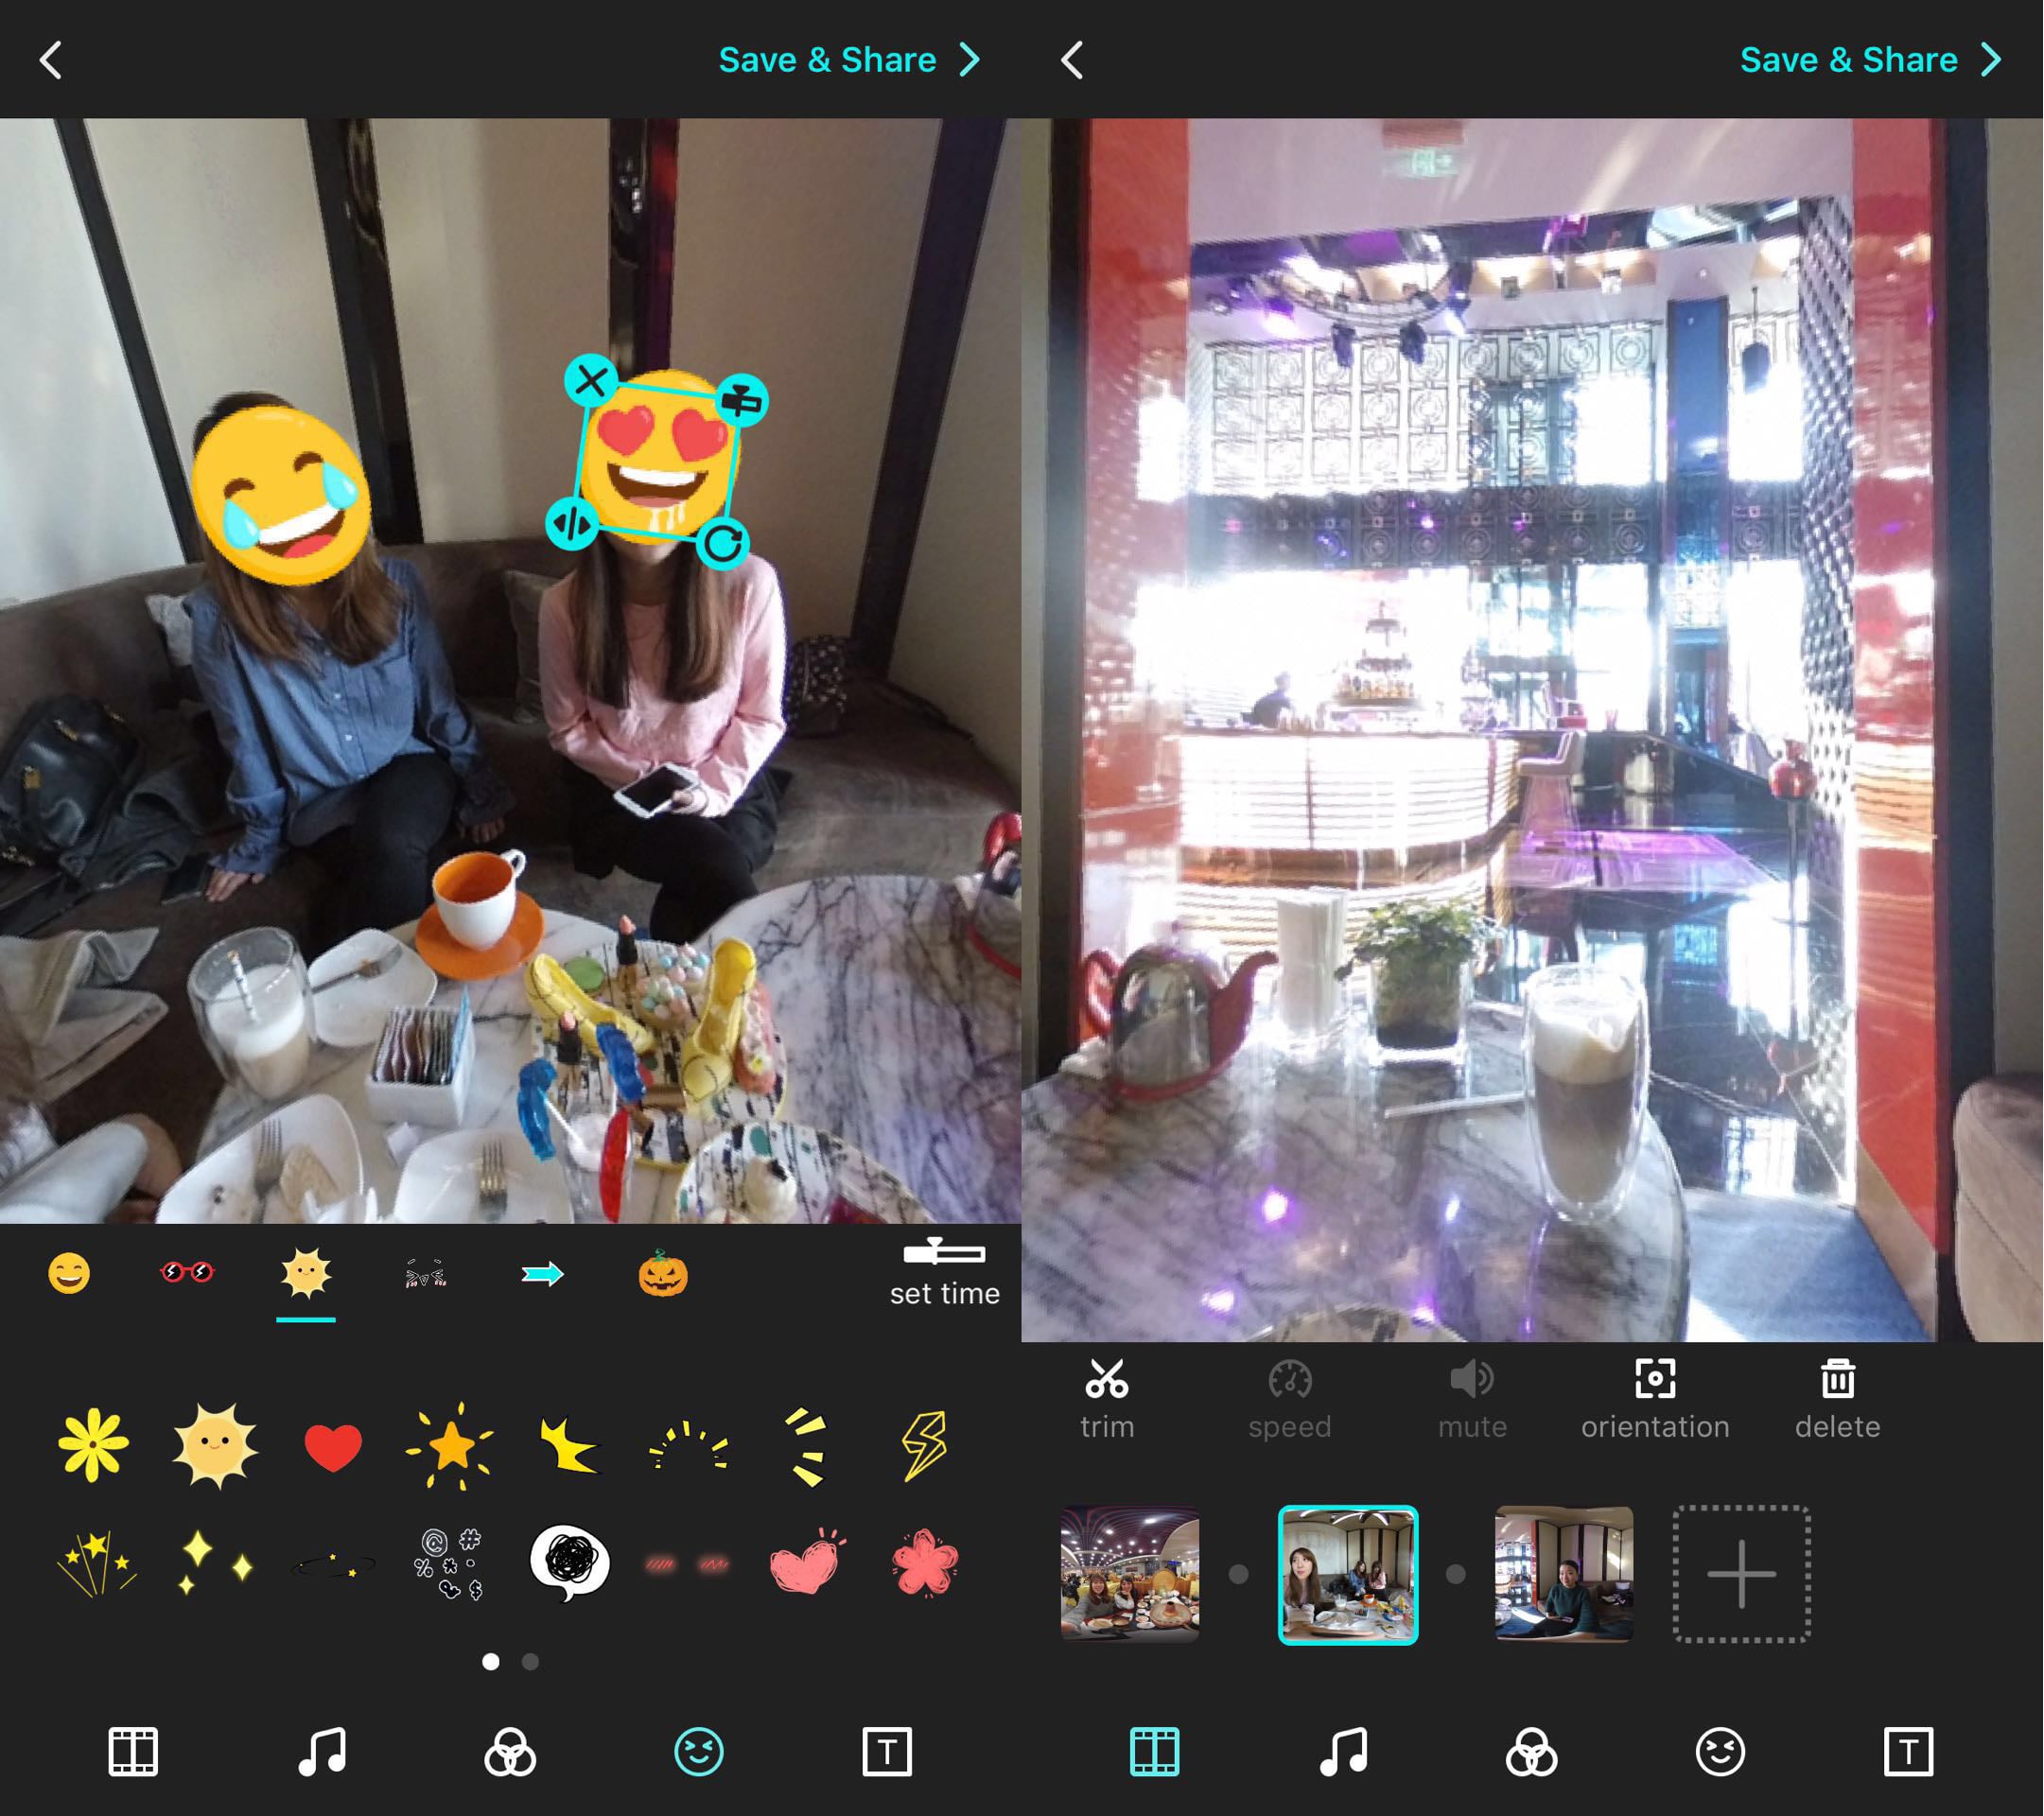Select the first clip thumbnail in the timeline

(x=1129, y=1574)
